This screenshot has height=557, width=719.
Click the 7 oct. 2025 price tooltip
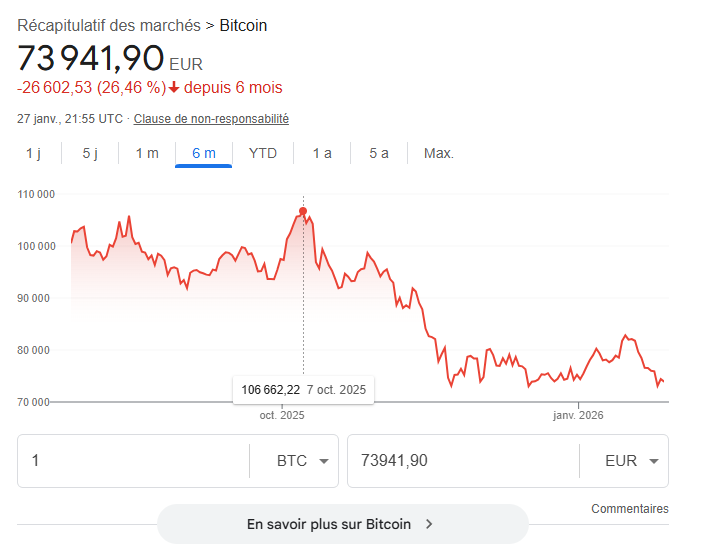pyautogui.click(x=303, y=389)
